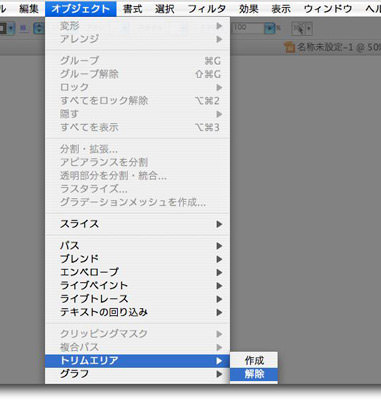
Task: Expand the ライブトレース submenu
Action: pos(137,299)
